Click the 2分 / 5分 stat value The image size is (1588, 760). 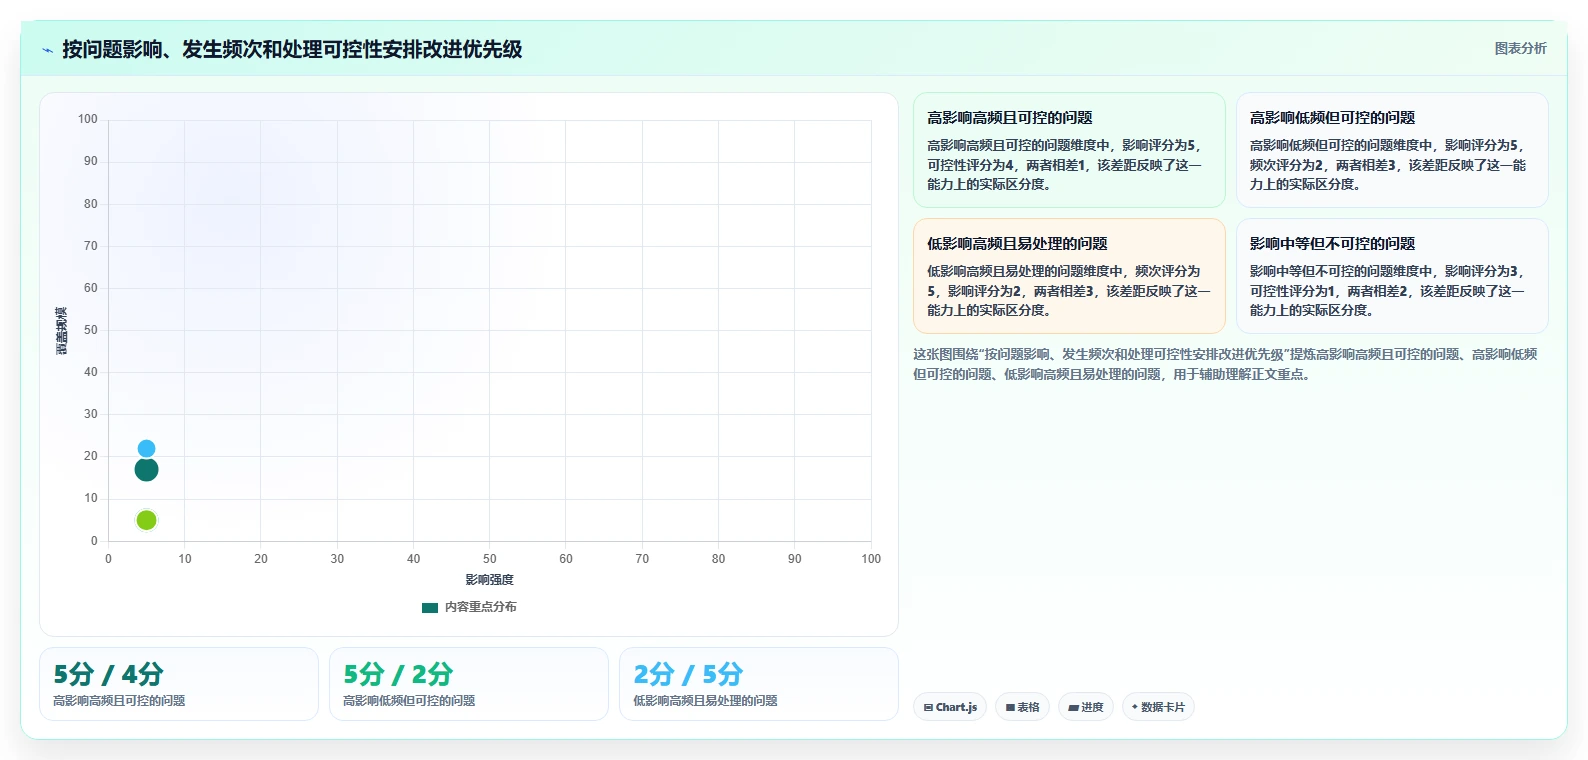click(x=688, y=674)
